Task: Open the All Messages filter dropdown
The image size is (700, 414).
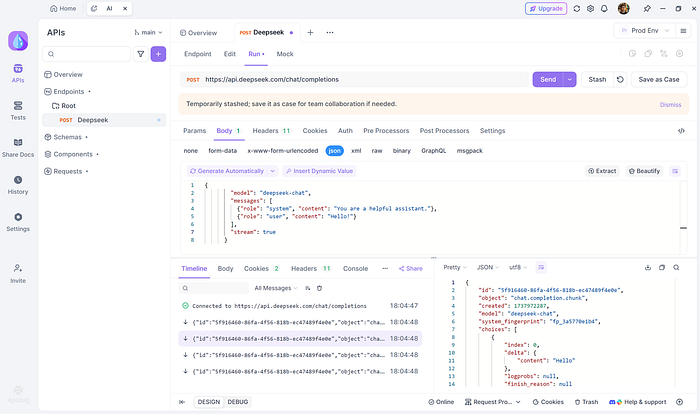Action: click(x=275, y=288)
